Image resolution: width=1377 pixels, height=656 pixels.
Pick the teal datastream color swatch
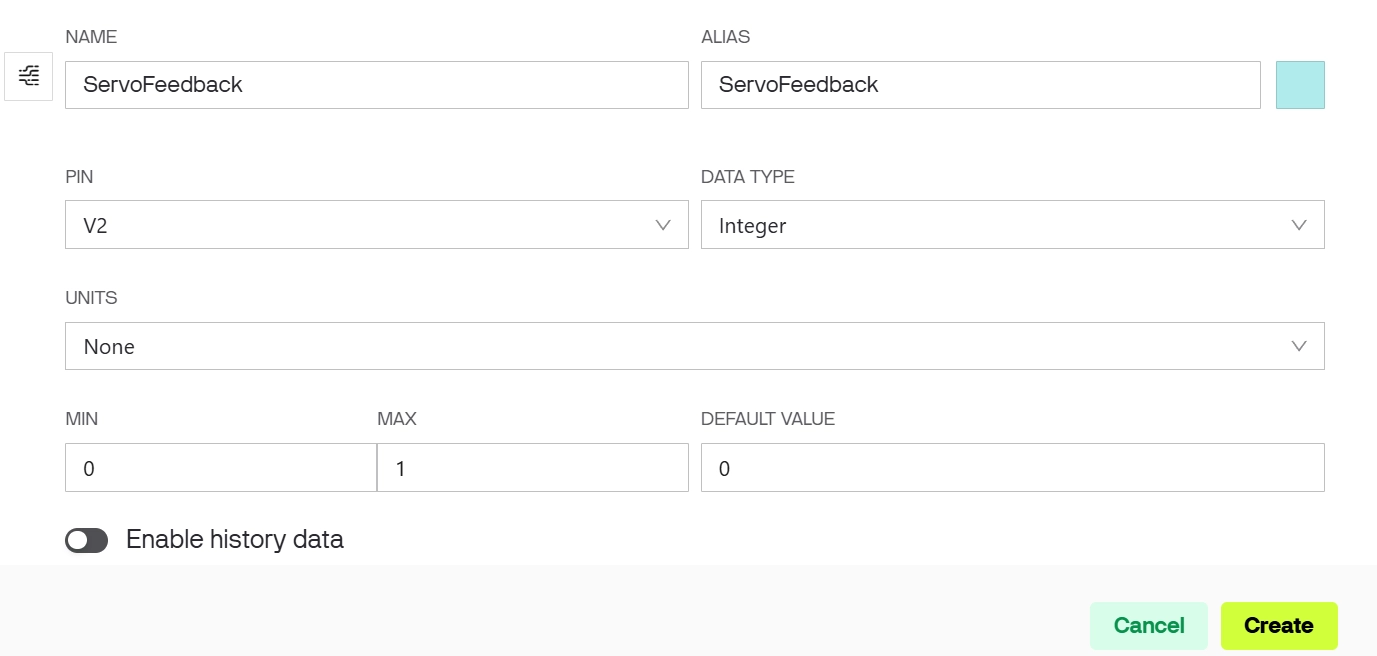1300,85
